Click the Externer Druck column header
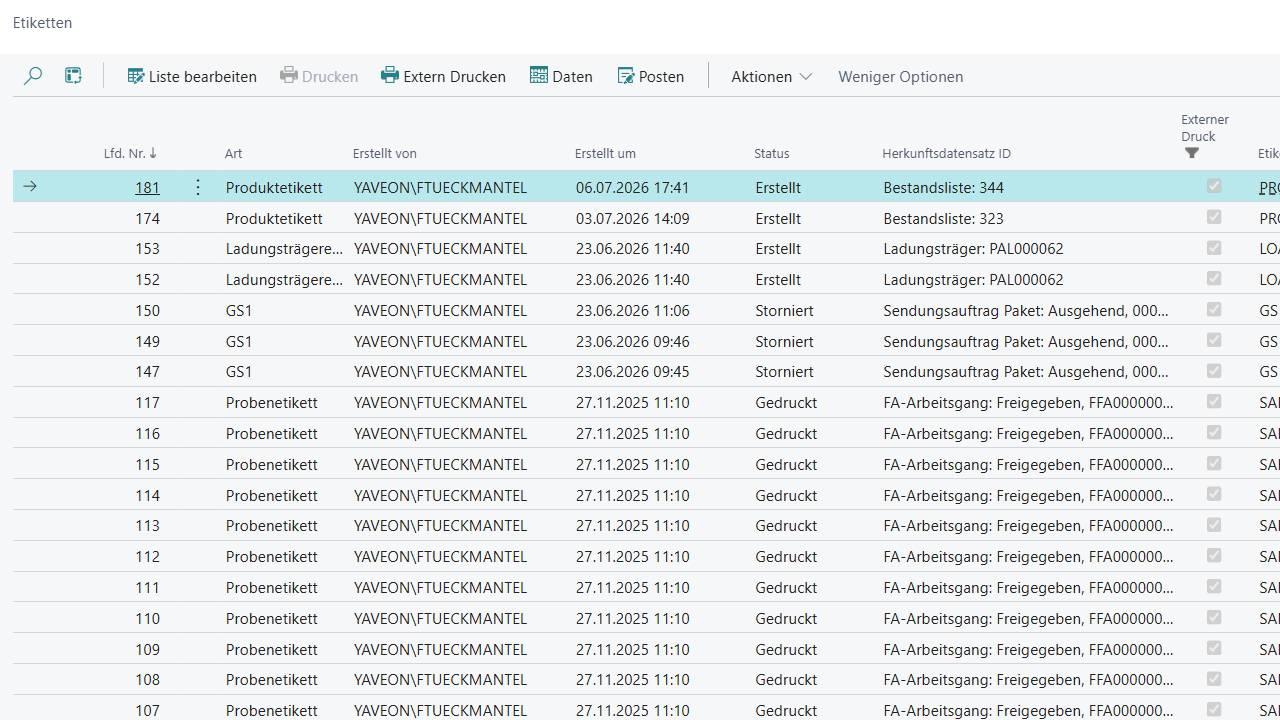The height and width of the screenshot is (720, 1280). click(x=1205, y=127)
